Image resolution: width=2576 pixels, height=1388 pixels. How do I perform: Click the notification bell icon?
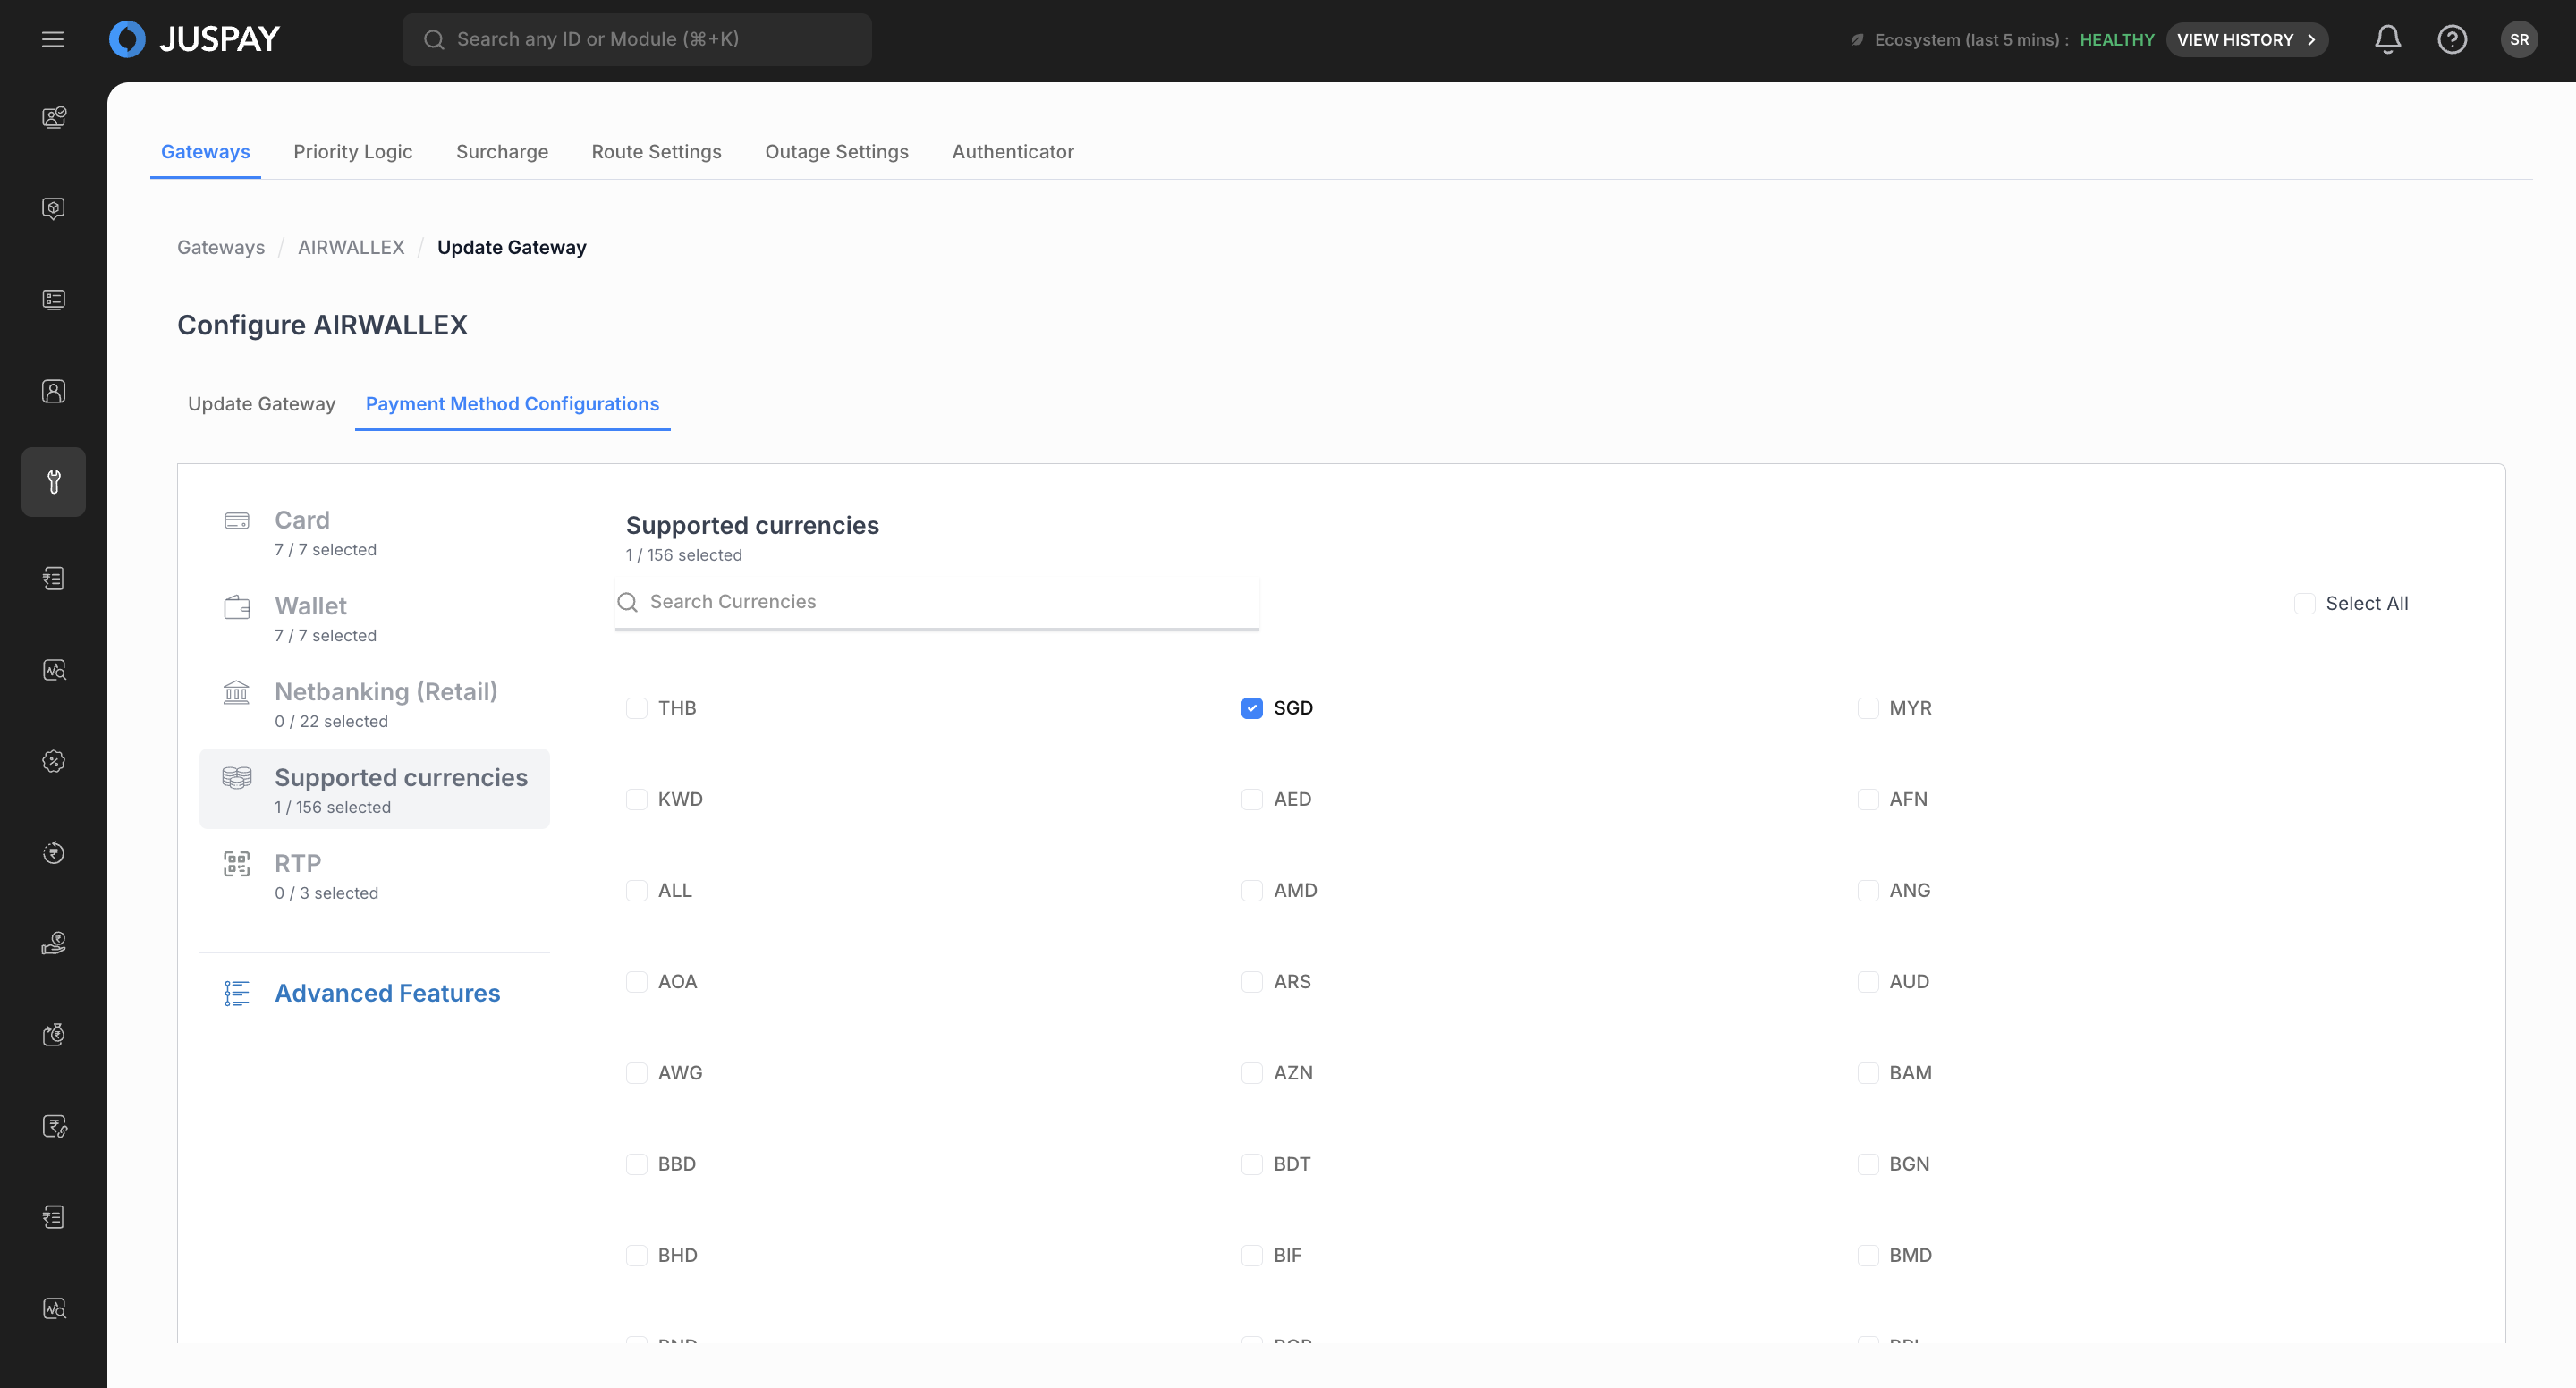[2387, 39]
